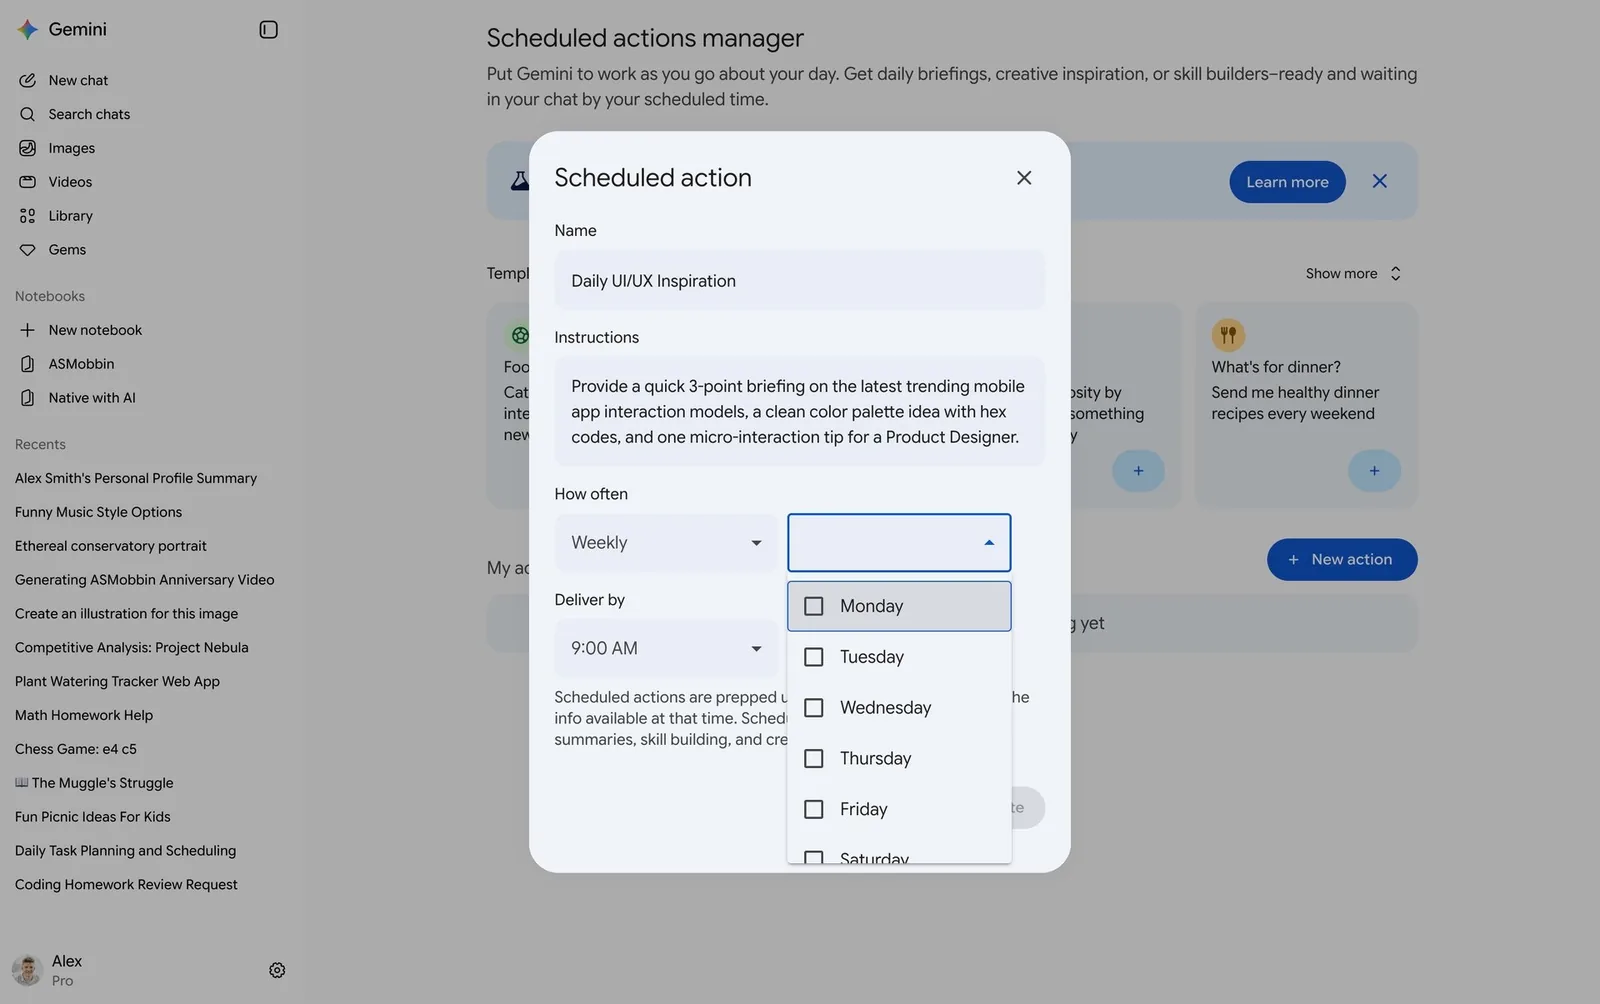
Task: Expand templates with Show more
Action: (x=1353, y=273)
